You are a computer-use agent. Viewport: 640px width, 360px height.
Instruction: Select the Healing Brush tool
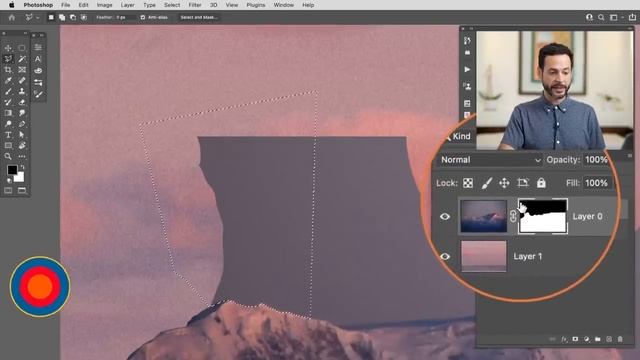22,80
